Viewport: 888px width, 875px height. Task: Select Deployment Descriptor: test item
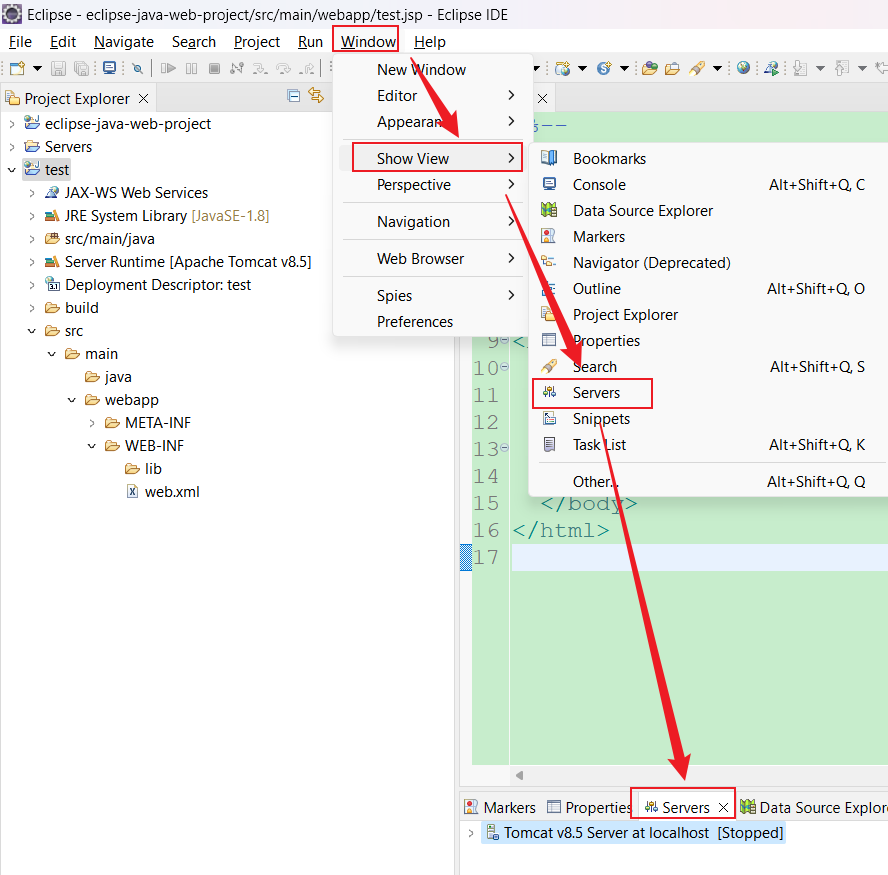pyautogui.click(x=157, y=285)
